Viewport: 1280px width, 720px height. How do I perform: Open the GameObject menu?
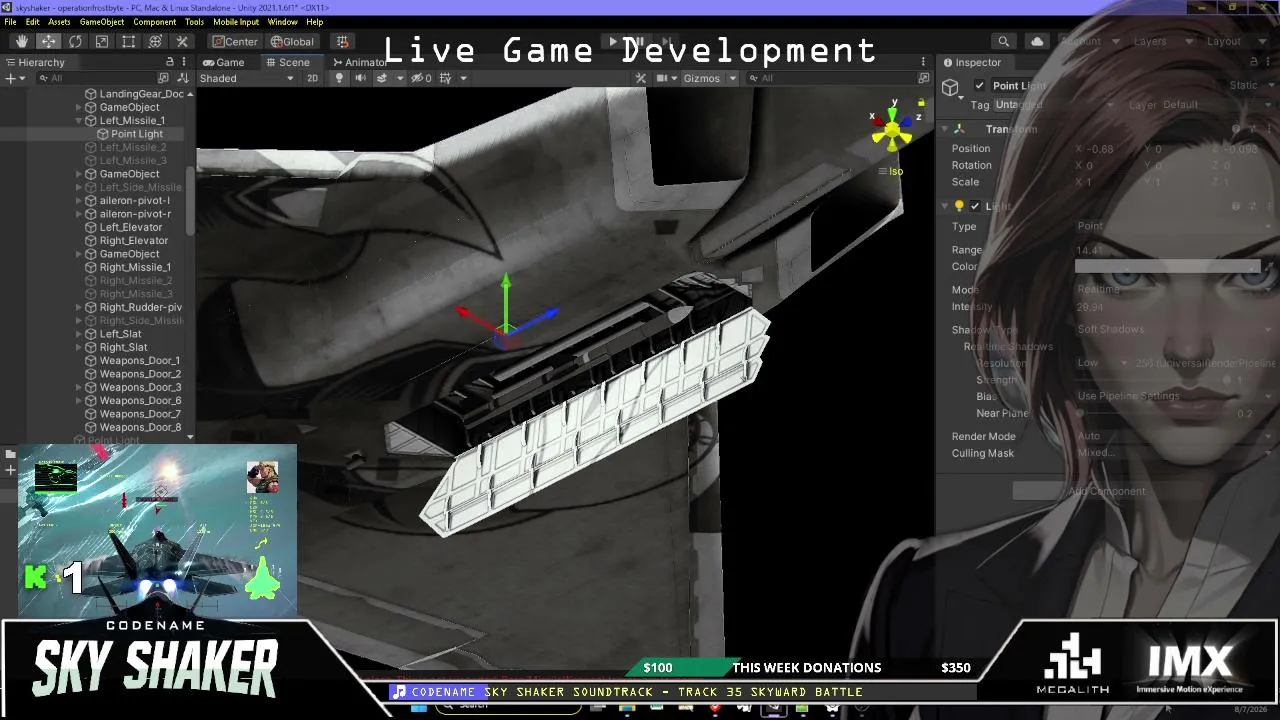[102, 22]
